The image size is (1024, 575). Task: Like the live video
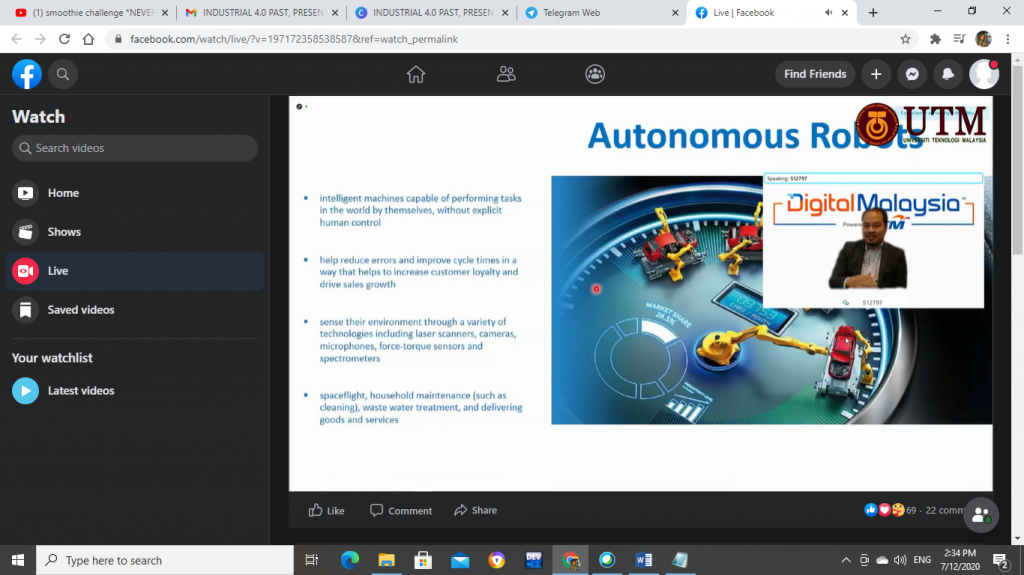[x=326, y=510]
